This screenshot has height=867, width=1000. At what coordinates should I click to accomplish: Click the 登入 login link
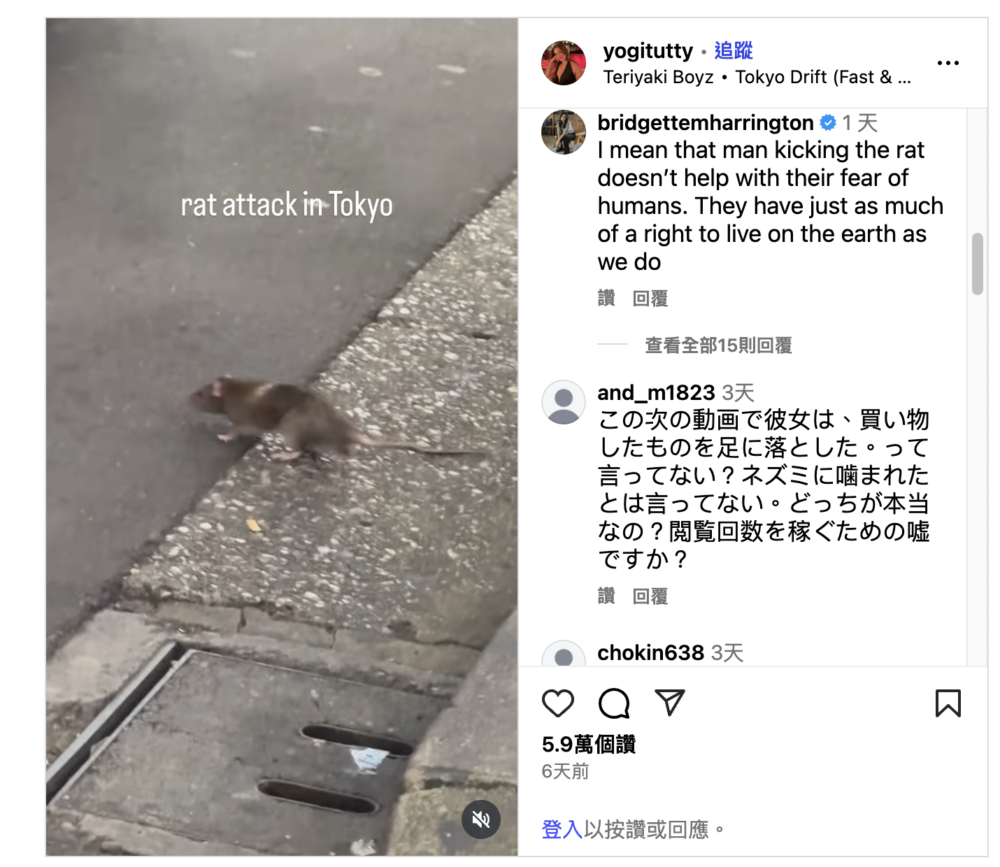point(561,829)
